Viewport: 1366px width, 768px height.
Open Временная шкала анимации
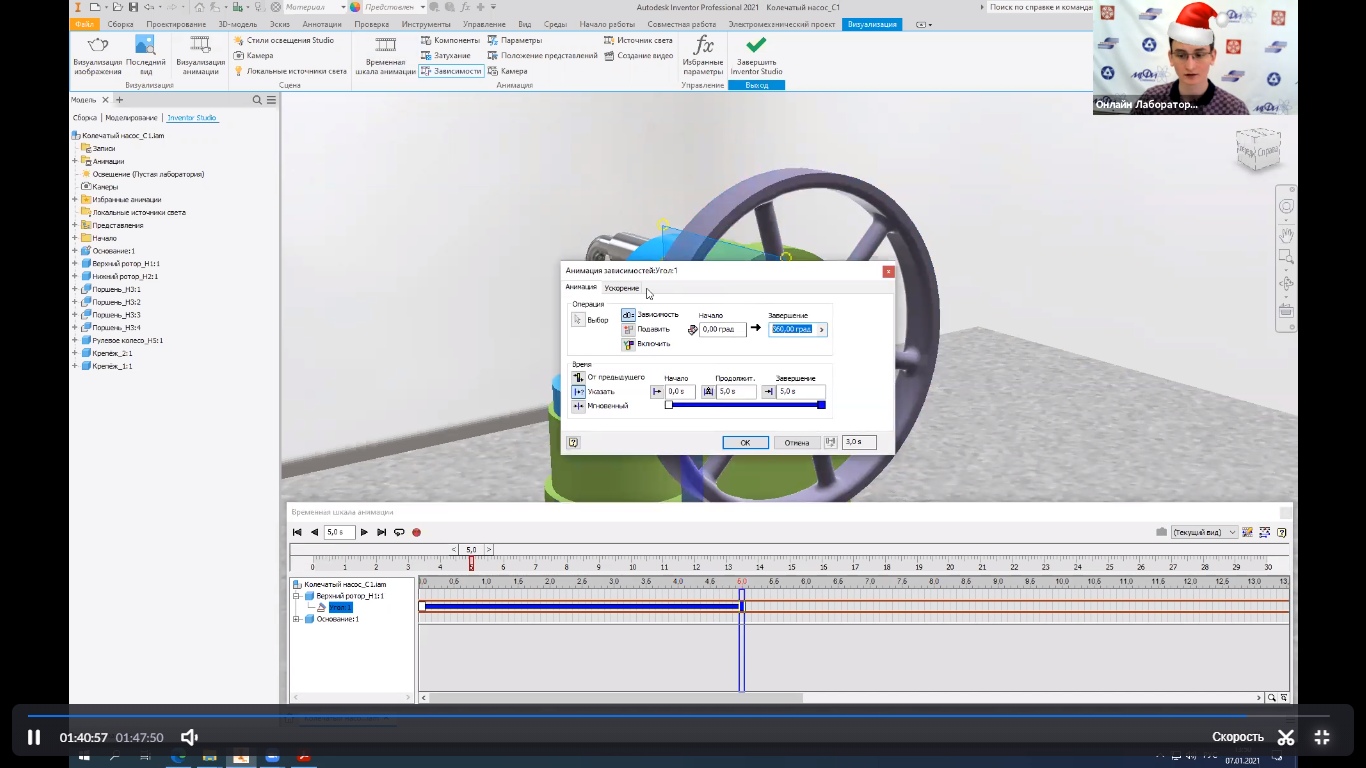pyautogui.click(x=385, y=56)
